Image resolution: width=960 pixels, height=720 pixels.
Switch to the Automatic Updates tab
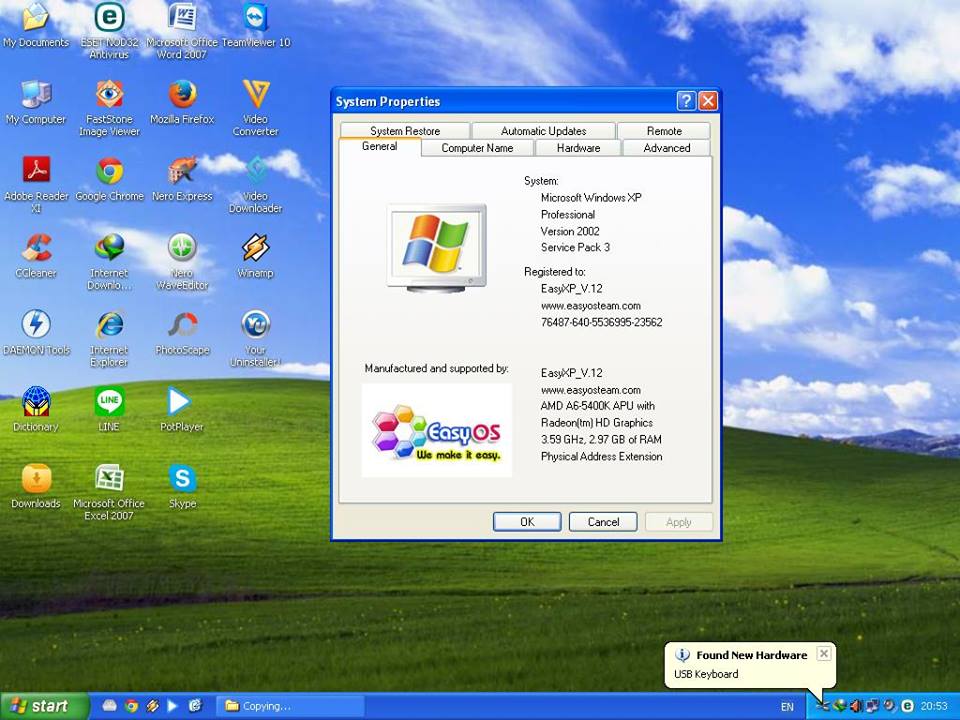coord(543,130)
